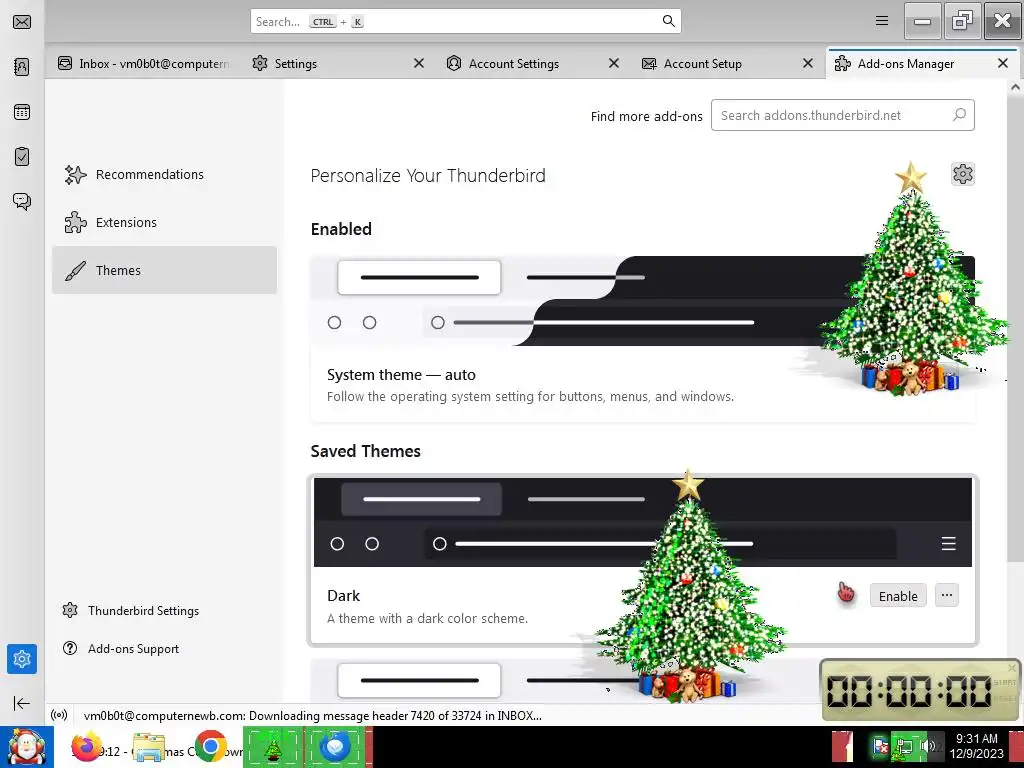Click the magnifier in add-ons search field

coord(959,115)
